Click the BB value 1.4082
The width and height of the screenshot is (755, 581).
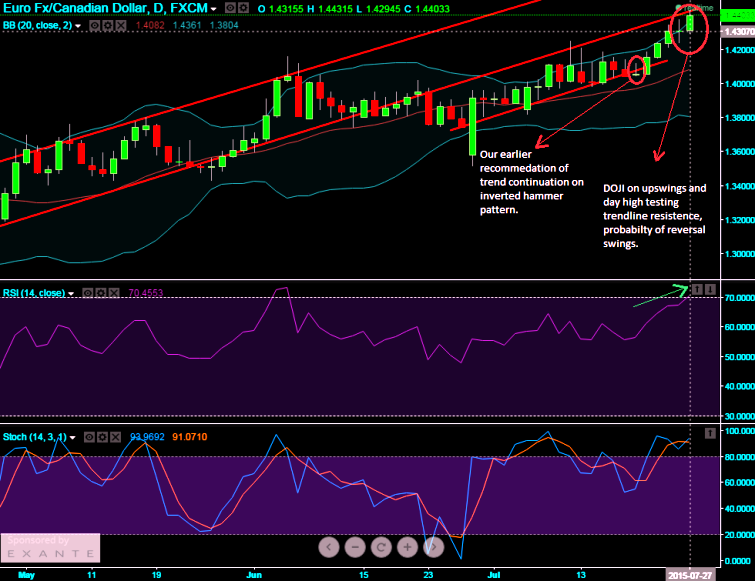[x=150, y=26]
